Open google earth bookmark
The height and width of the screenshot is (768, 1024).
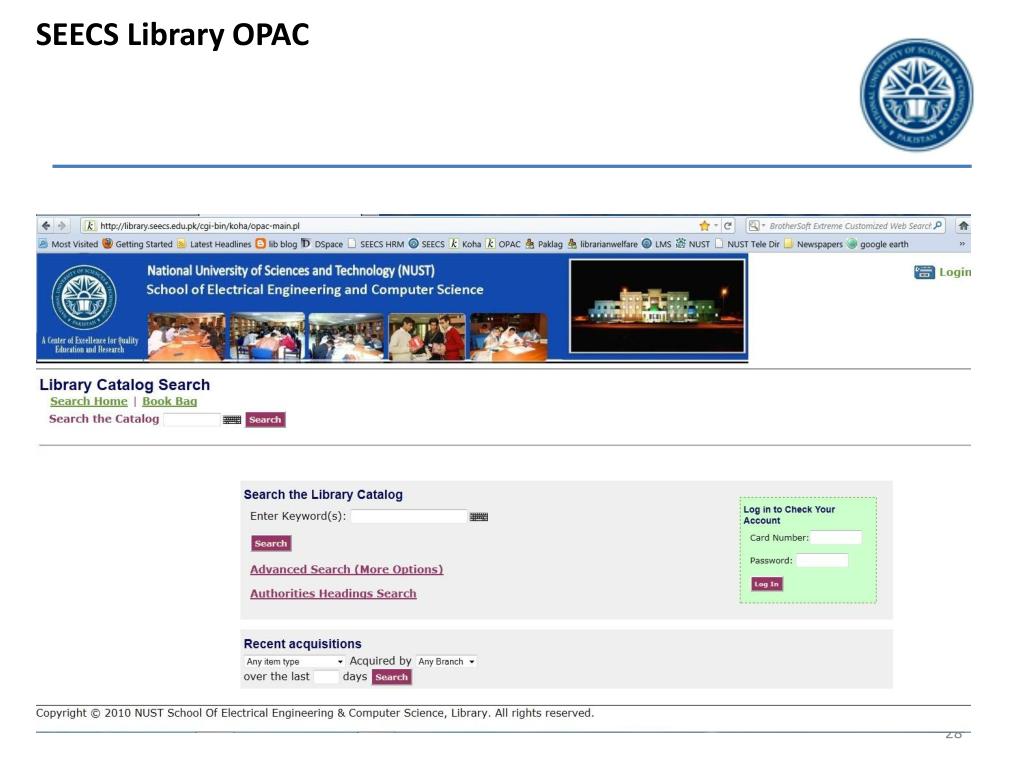point(878,244)
